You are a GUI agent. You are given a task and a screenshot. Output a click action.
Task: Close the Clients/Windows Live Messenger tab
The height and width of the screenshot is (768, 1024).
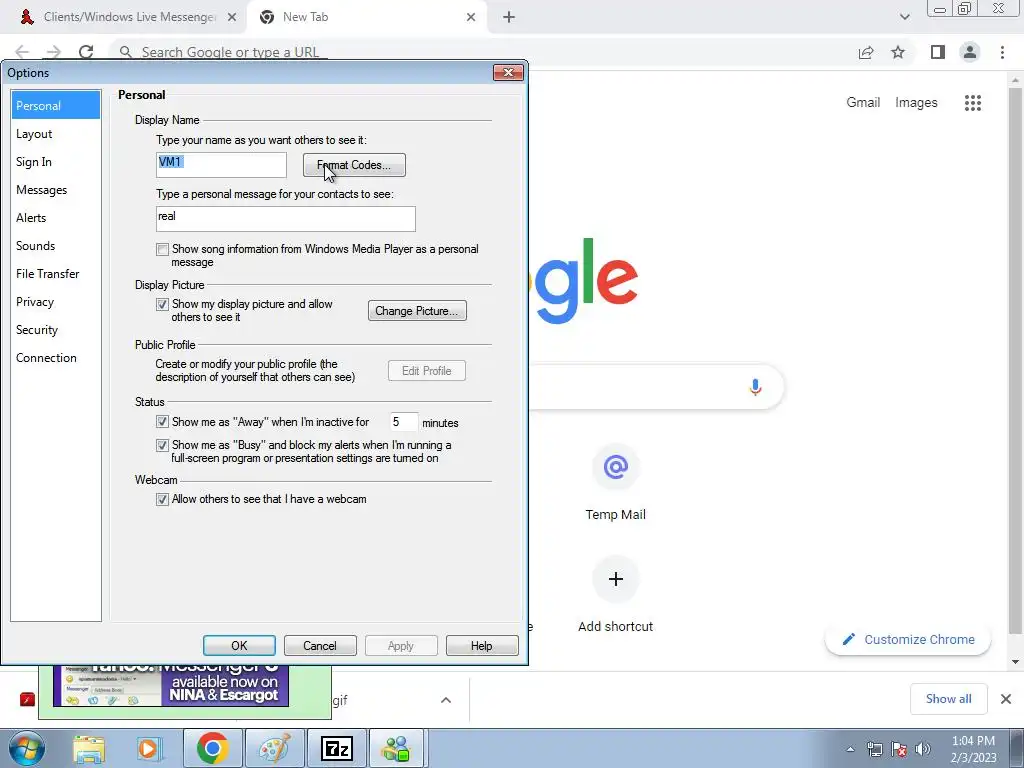[x=232, y=18]
